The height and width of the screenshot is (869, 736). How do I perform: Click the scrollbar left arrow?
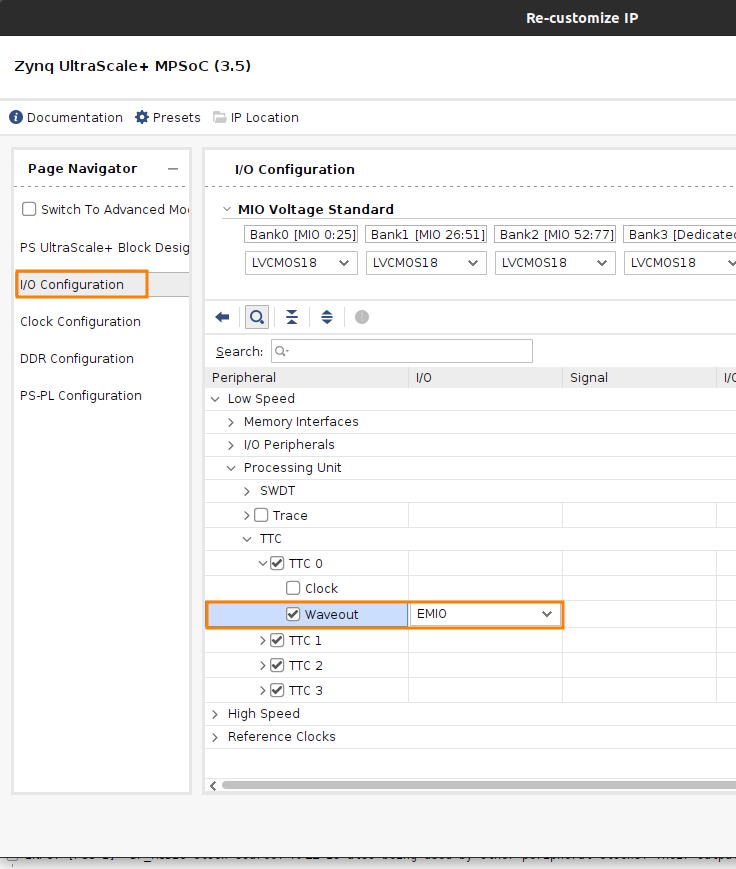tap(213, 785)
